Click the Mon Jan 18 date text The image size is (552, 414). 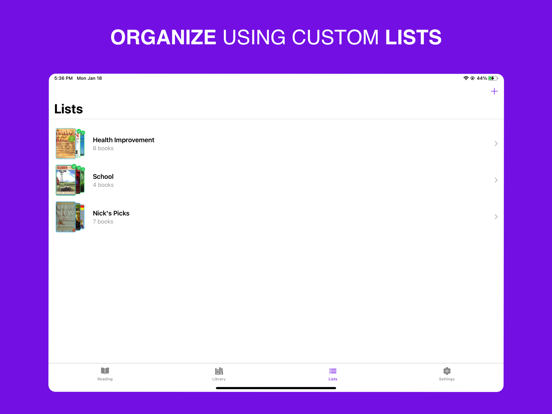click(x=89, y=78)
